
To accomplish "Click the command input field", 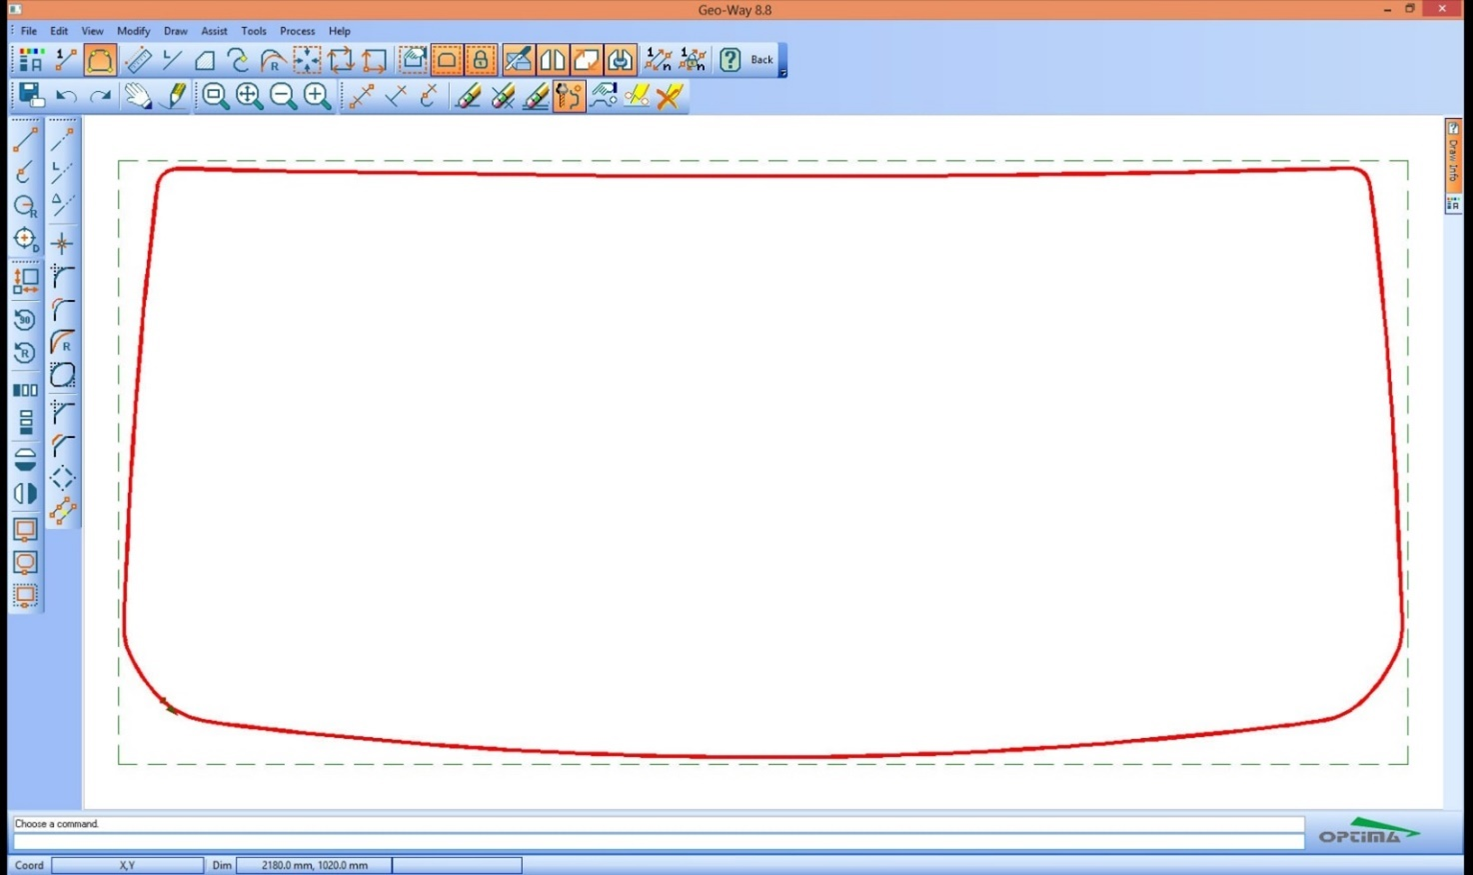I will tap(658, 841).
